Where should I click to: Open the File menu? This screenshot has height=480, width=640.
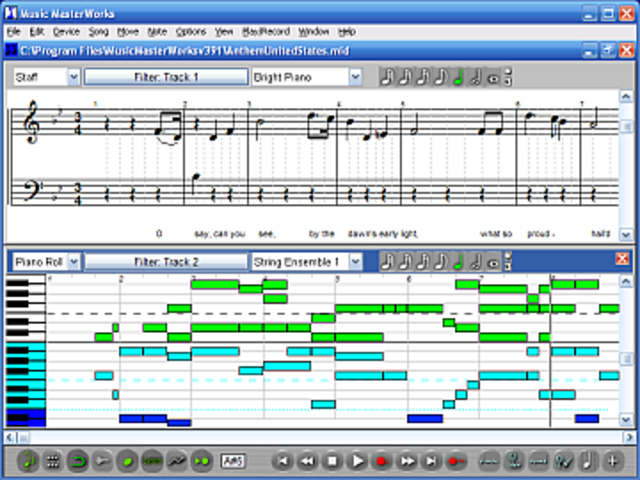point(13,32)
